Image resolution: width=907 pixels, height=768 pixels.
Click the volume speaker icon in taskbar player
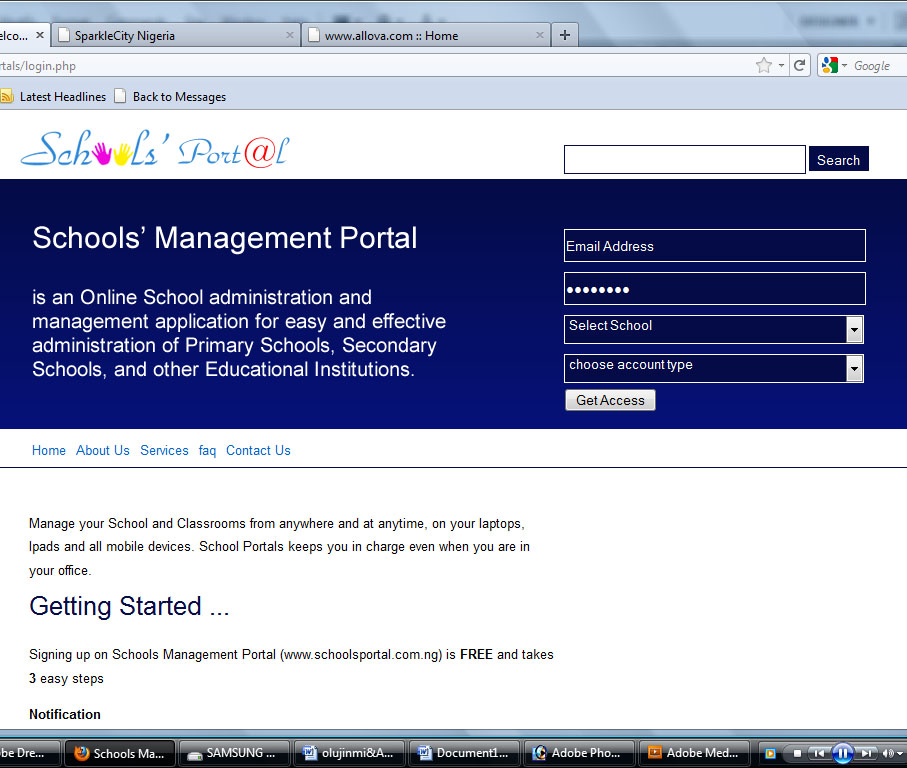point(887,753)
